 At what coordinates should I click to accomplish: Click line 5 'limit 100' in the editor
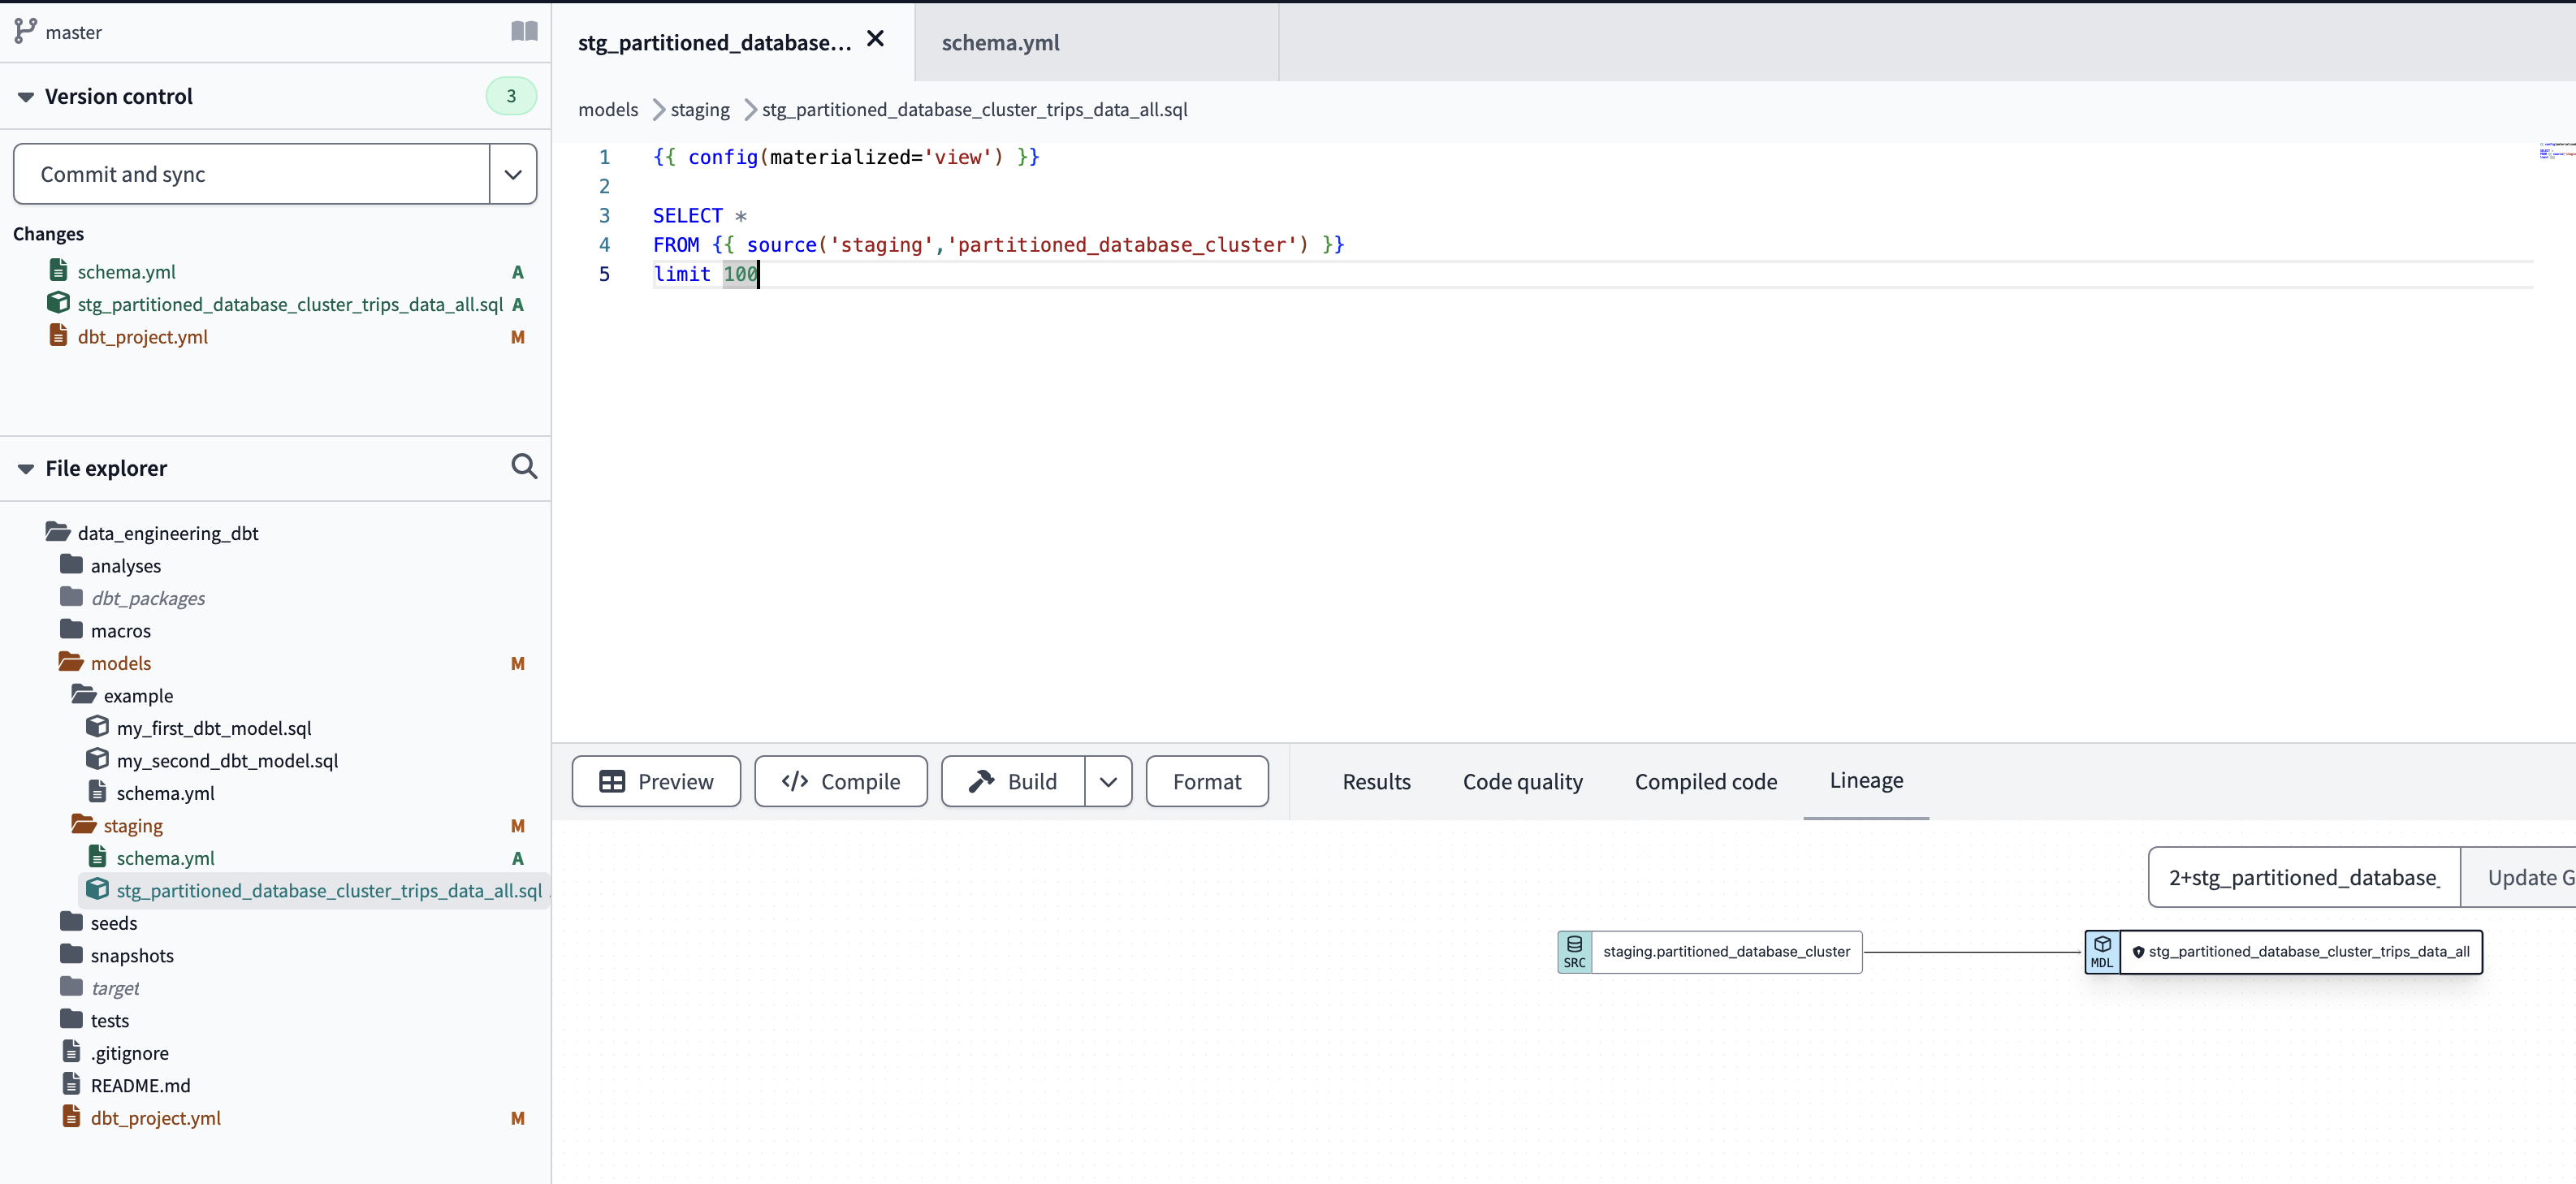(x=705, y=274)
